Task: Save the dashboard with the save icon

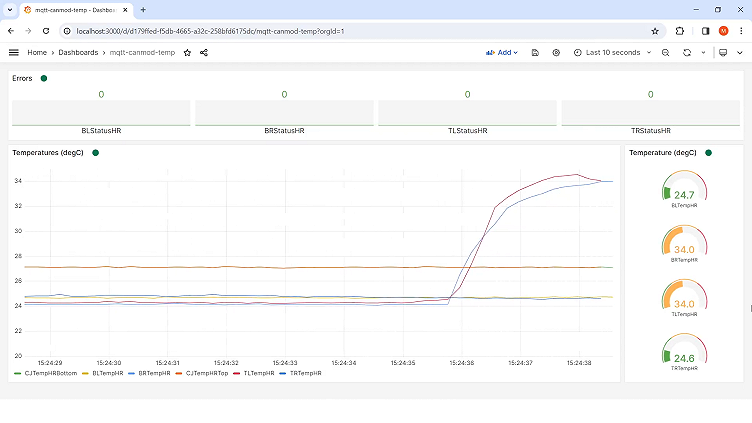Action: tap(535, 53)
